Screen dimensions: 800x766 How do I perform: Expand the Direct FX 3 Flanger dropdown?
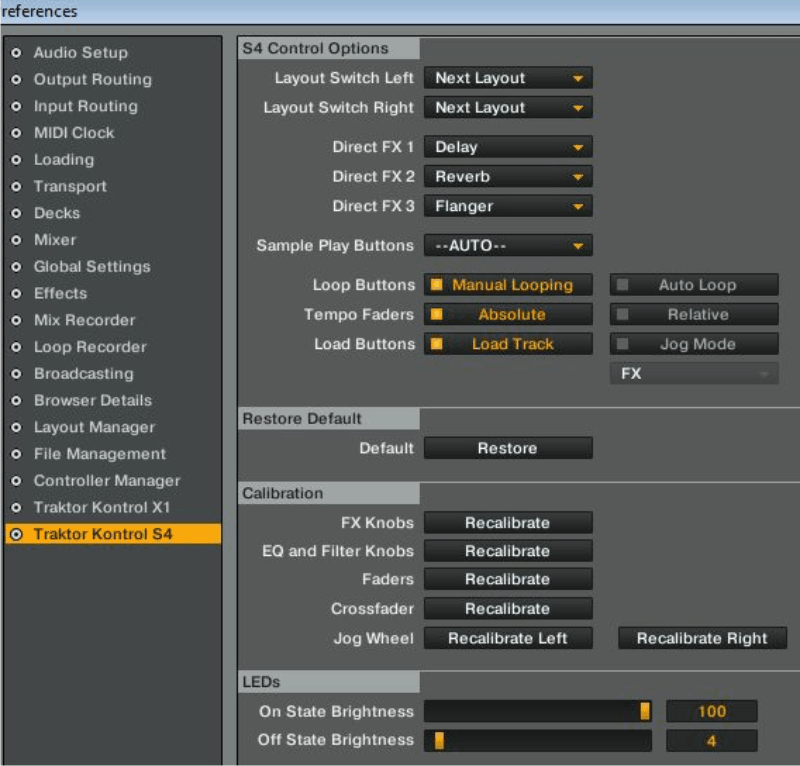pos(508,206)
